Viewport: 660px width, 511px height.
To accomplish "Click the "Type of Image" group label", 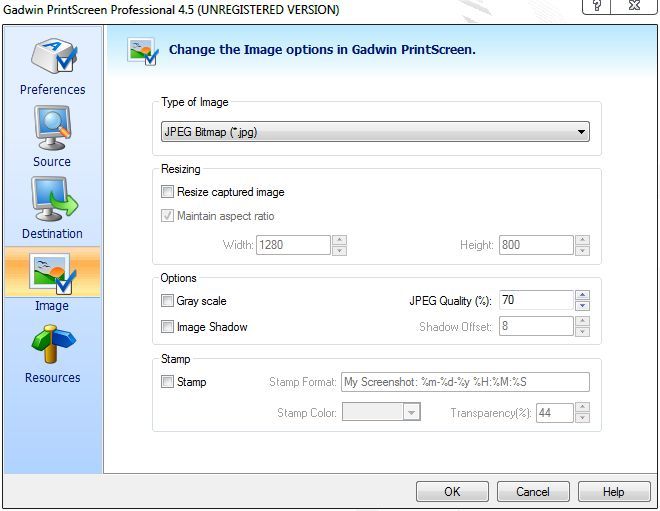I will click(x=194, y=102).
